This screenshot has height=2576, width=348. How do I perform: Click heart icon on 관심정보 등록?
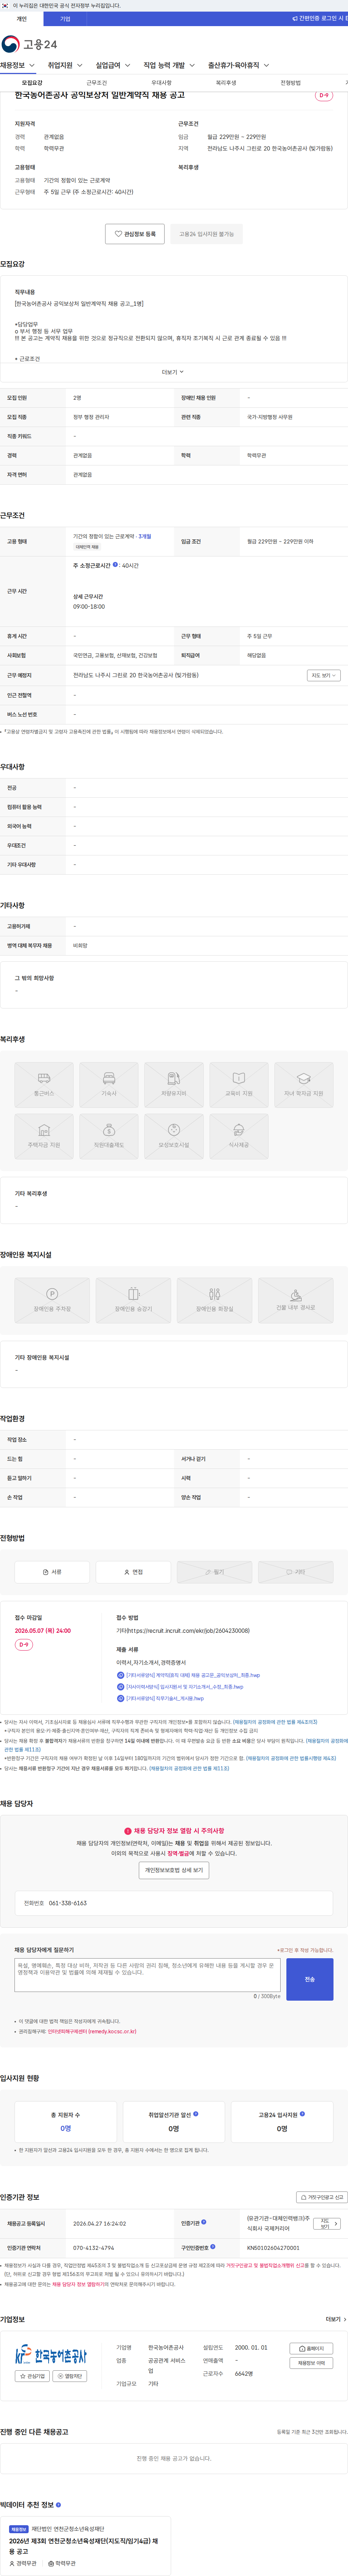click(x=118, y=234)
